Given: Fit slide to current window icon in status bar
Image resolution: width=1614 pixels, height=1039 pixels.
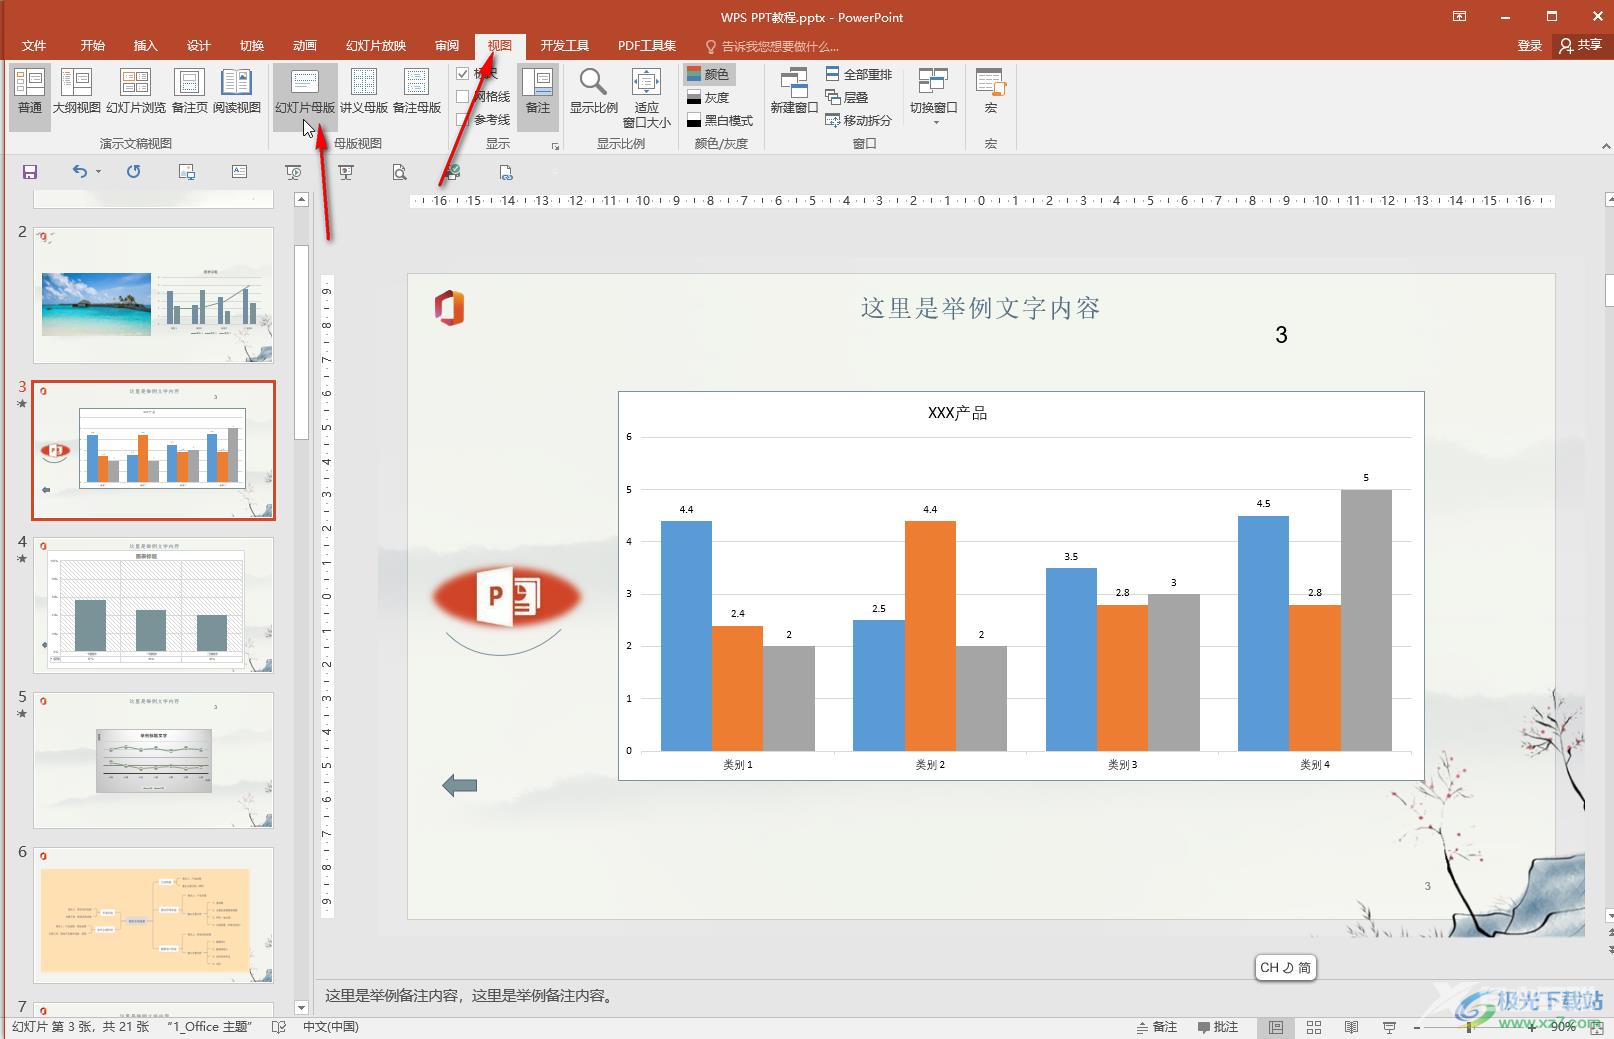Looking at the screenshot, I should click(1596, 1027).
